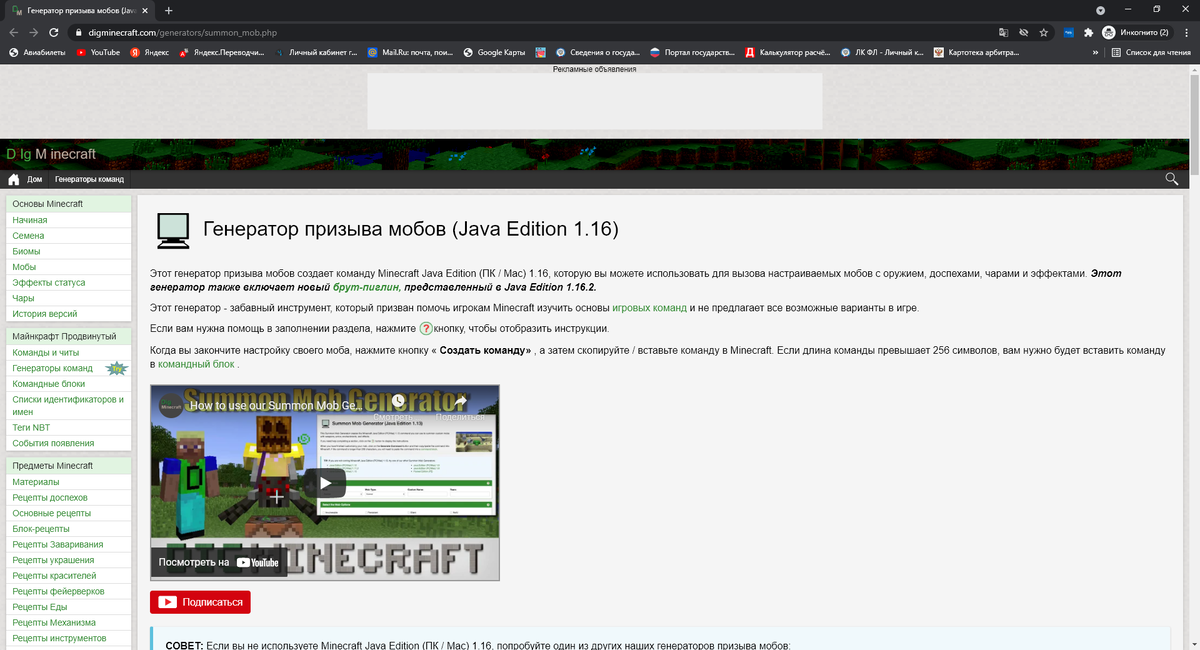Image resolution: width=1200 pixels, height=650 pixels.
Task: Play the Summon Mob Generator video
Action: (325, 482)
